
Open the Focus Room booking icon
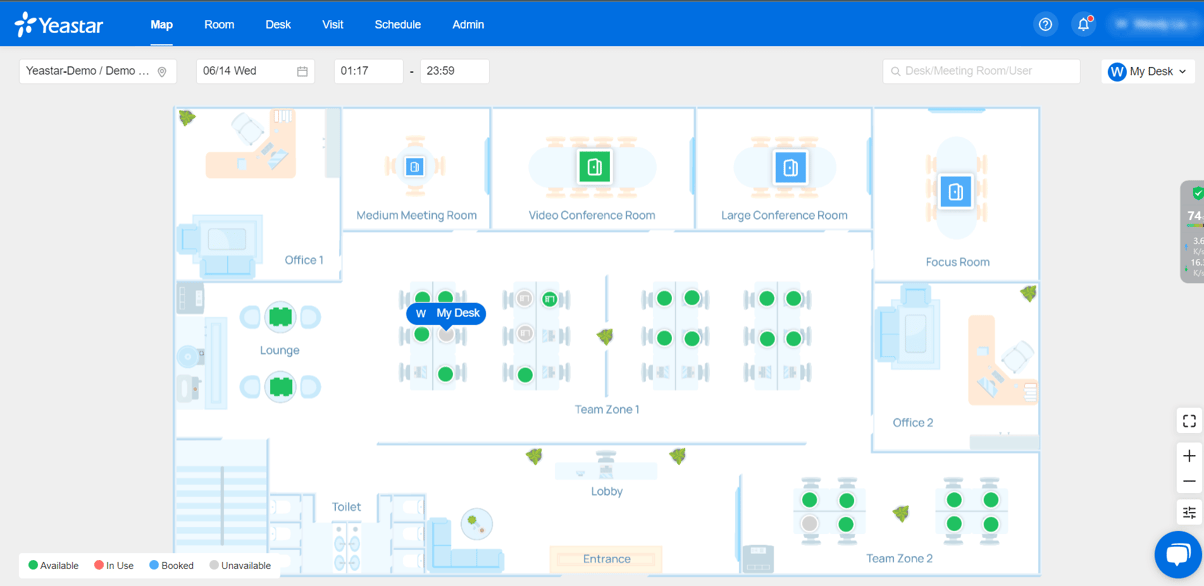click(x=956, y=189)
